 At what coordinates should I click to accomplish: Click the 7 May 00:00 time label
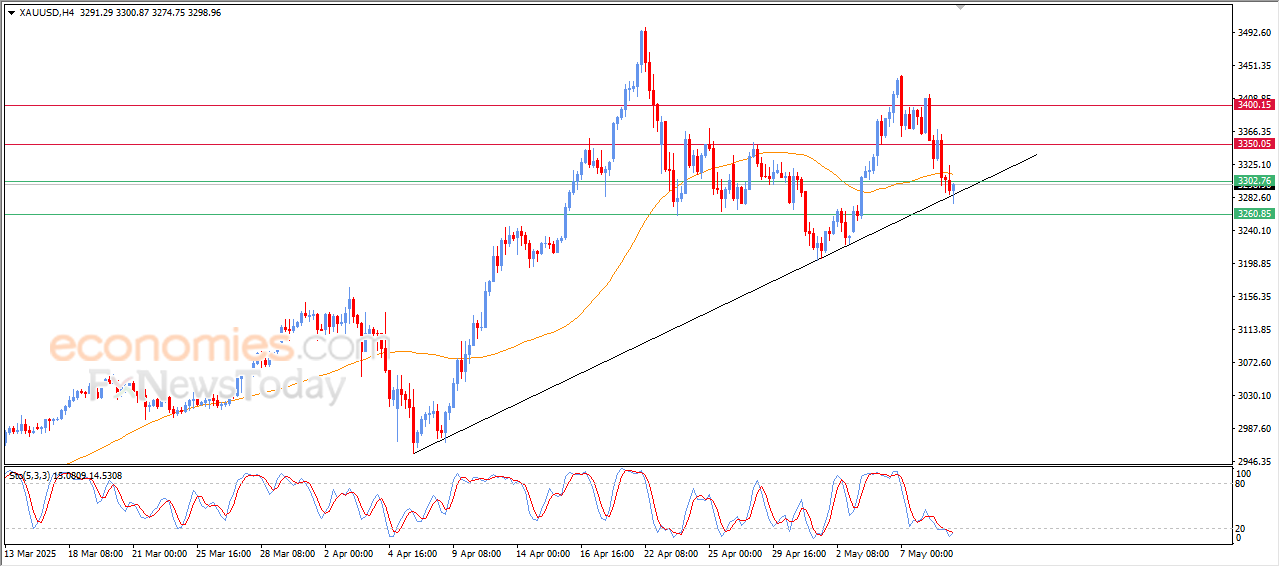[x=926, y=552]
